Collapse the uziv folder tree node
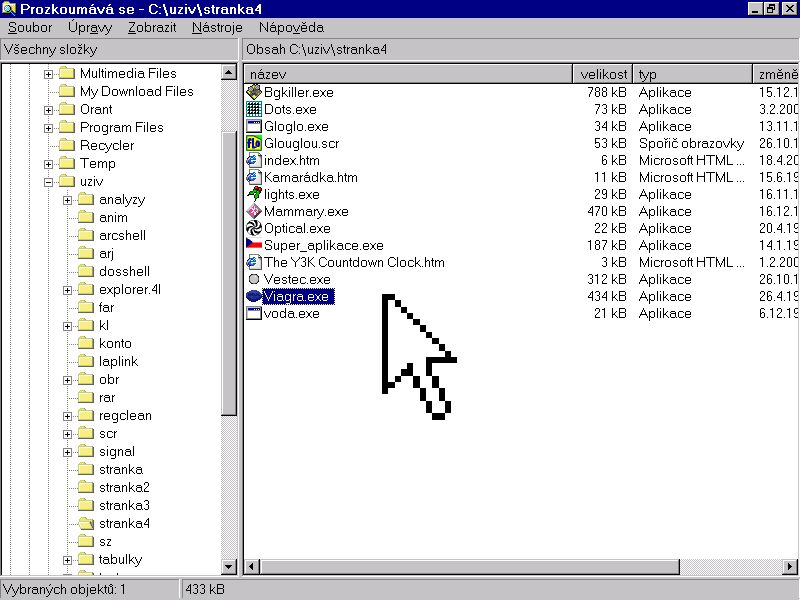The width and height of the screenshot is (800, 600). click(x=48, y=181)
